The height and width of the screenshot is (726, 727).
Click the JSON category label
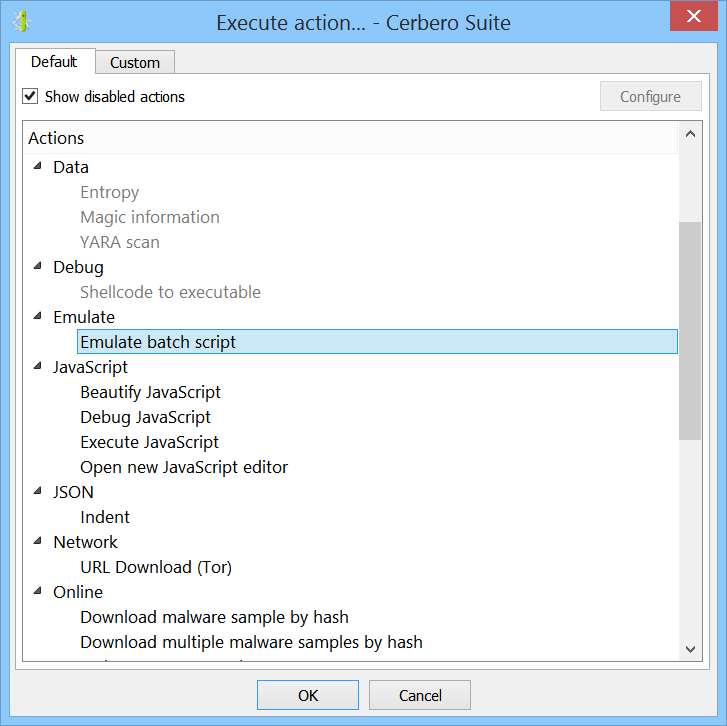pyautogui.click(x=73, y=492)
